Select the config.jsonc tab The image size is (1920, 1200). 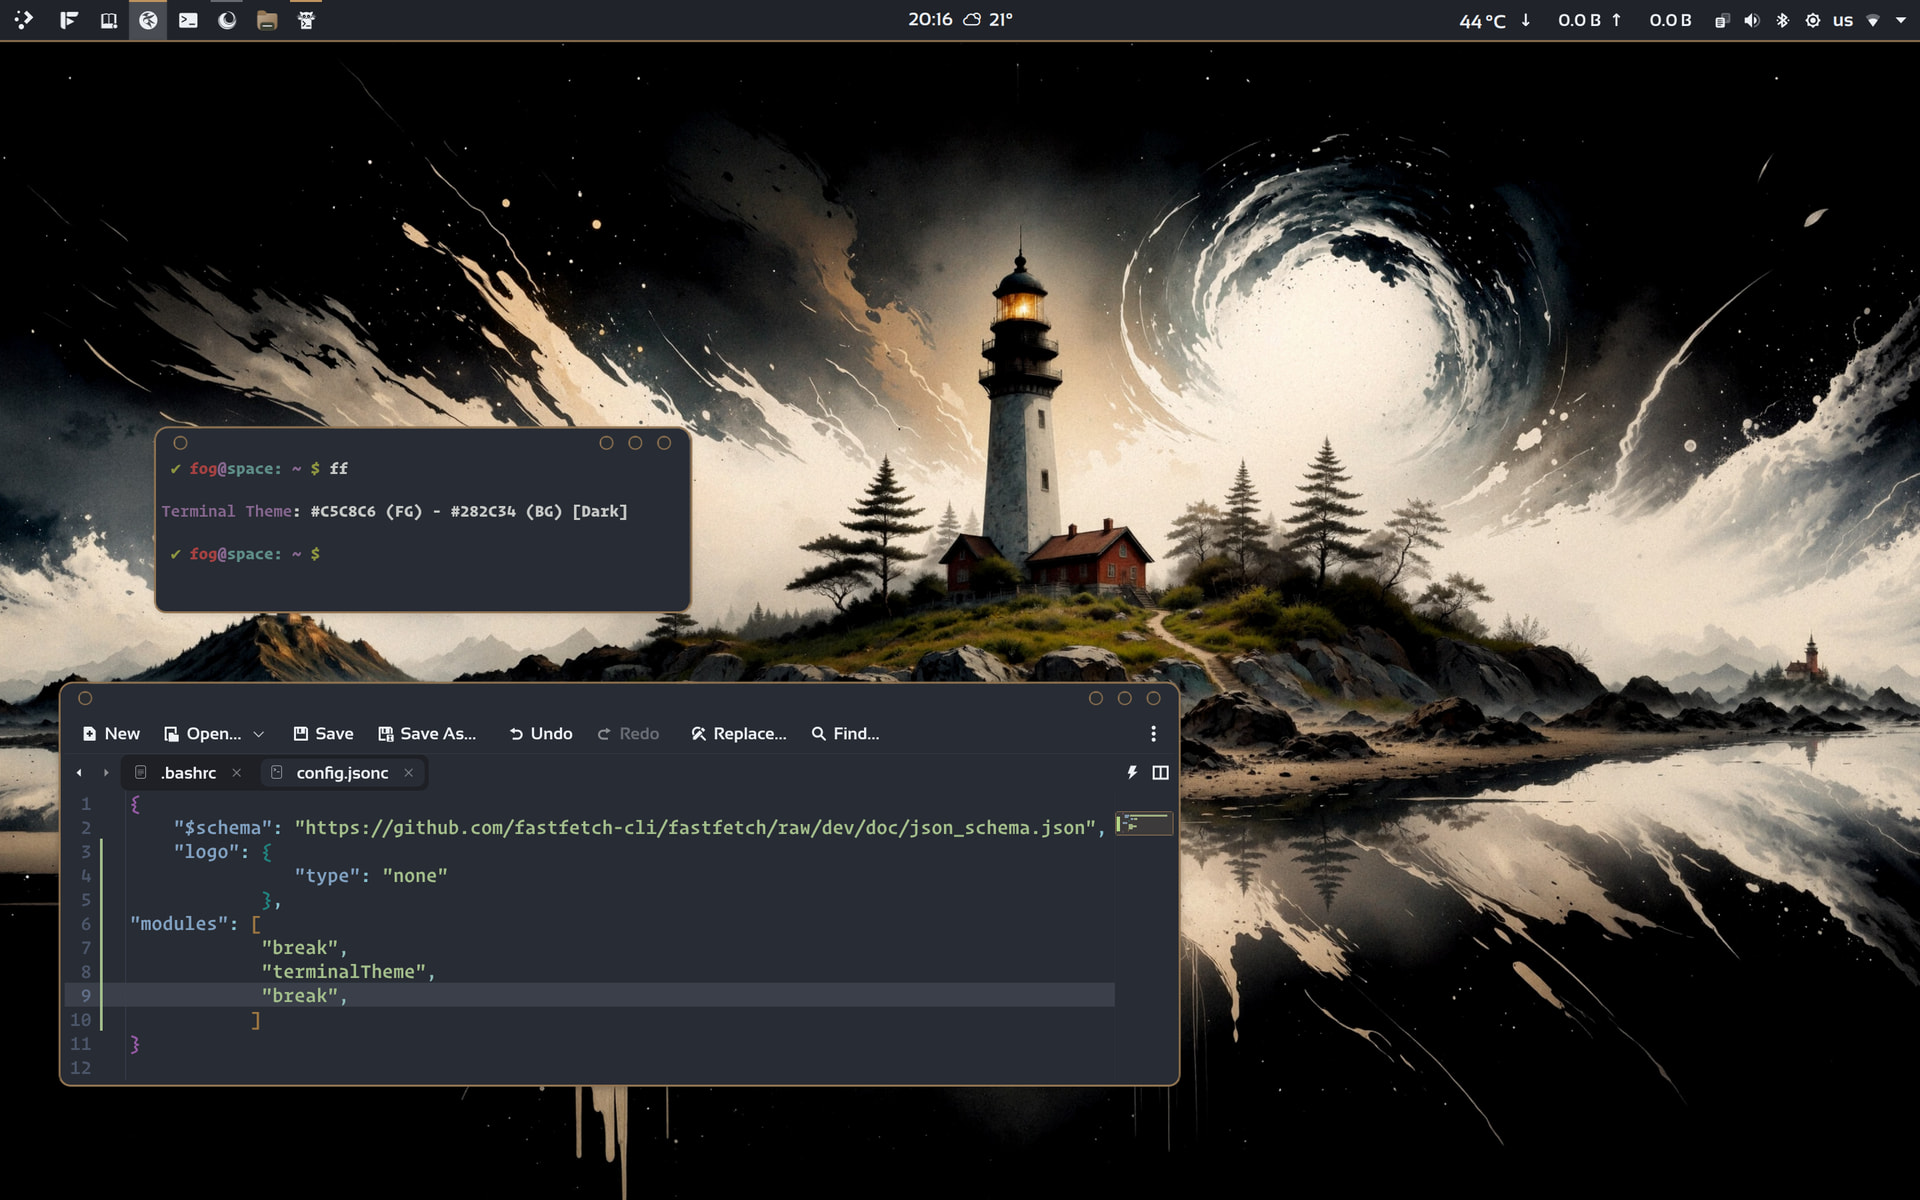pos(342,773)
